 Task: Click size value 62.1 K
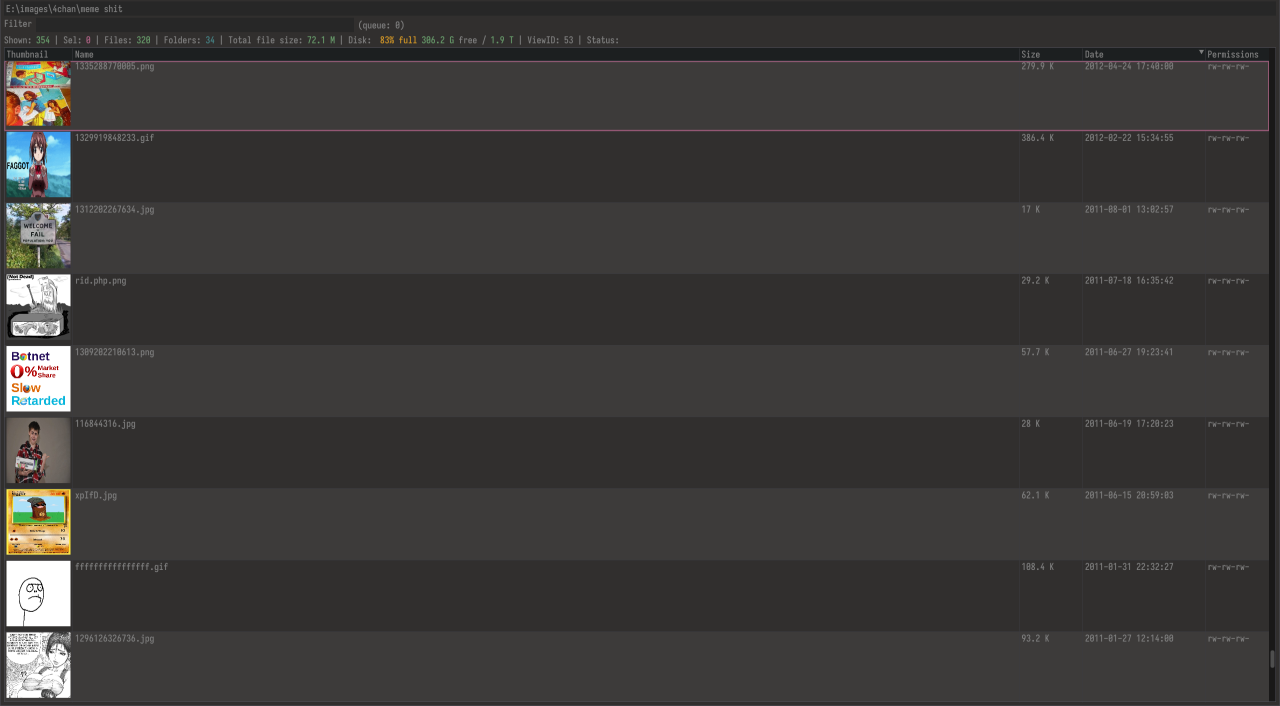[1036, 495]
